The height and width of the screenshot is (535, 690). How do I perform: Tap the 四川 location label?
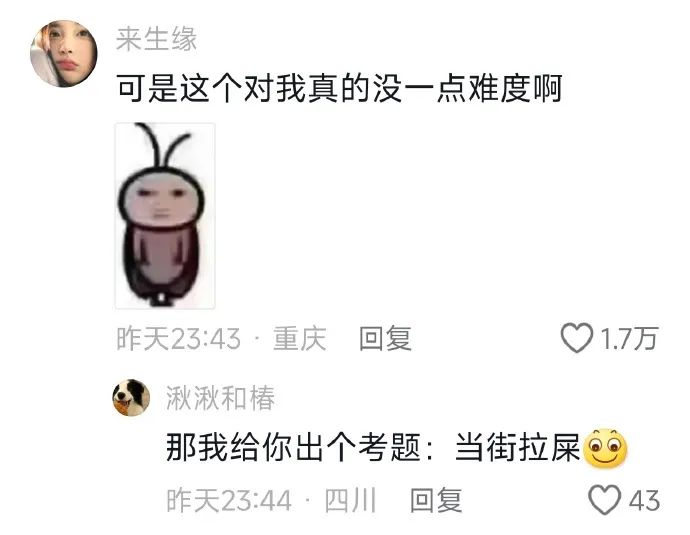(x=350, y=500)
